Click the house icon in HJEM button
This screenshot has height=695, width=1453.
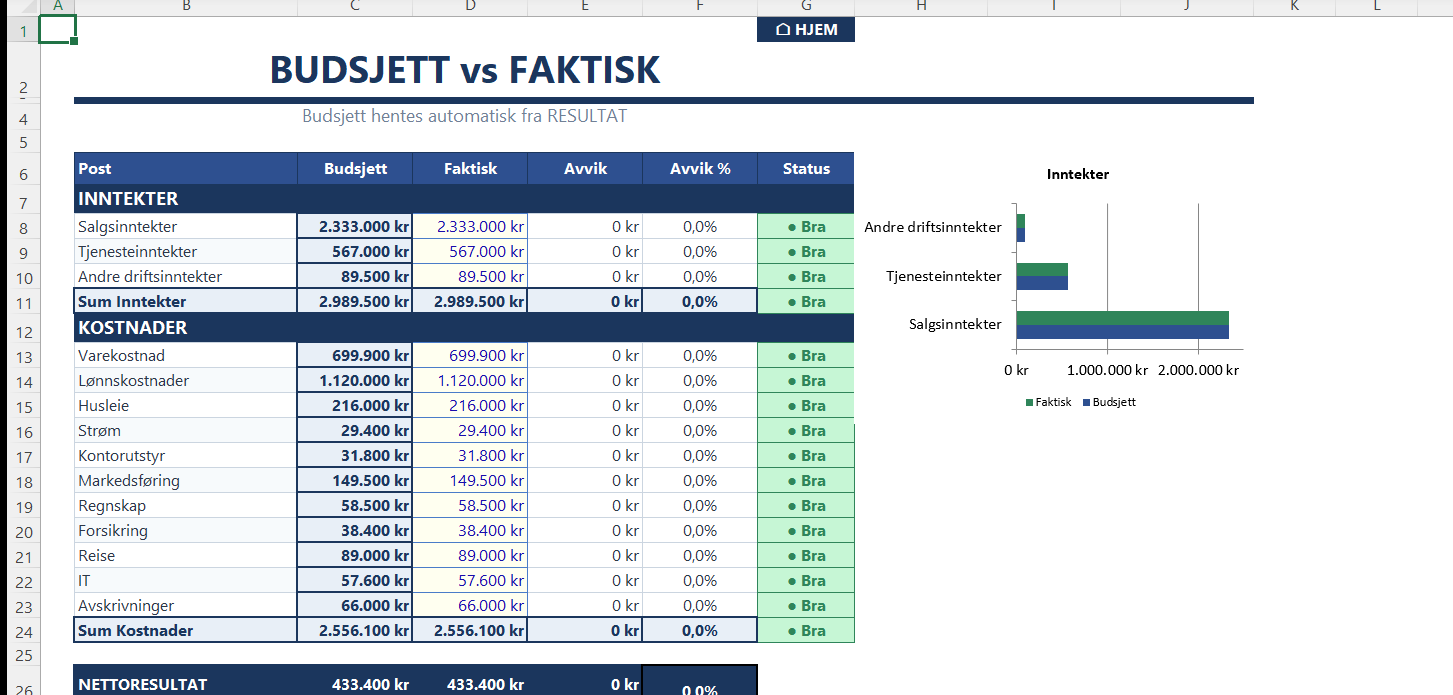(783, 30)
